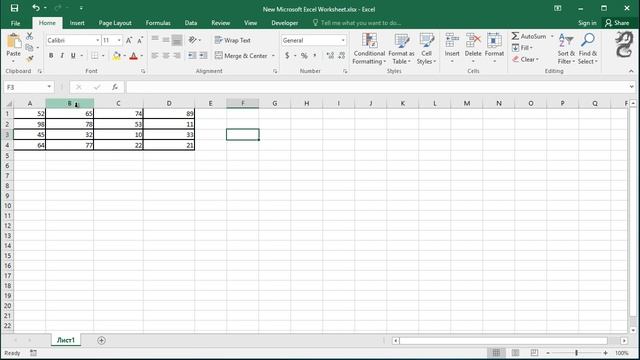Screen dimensions: 640x360
Task: Expand the AutoSum dropdown arrow
Action: pos(552,36)
